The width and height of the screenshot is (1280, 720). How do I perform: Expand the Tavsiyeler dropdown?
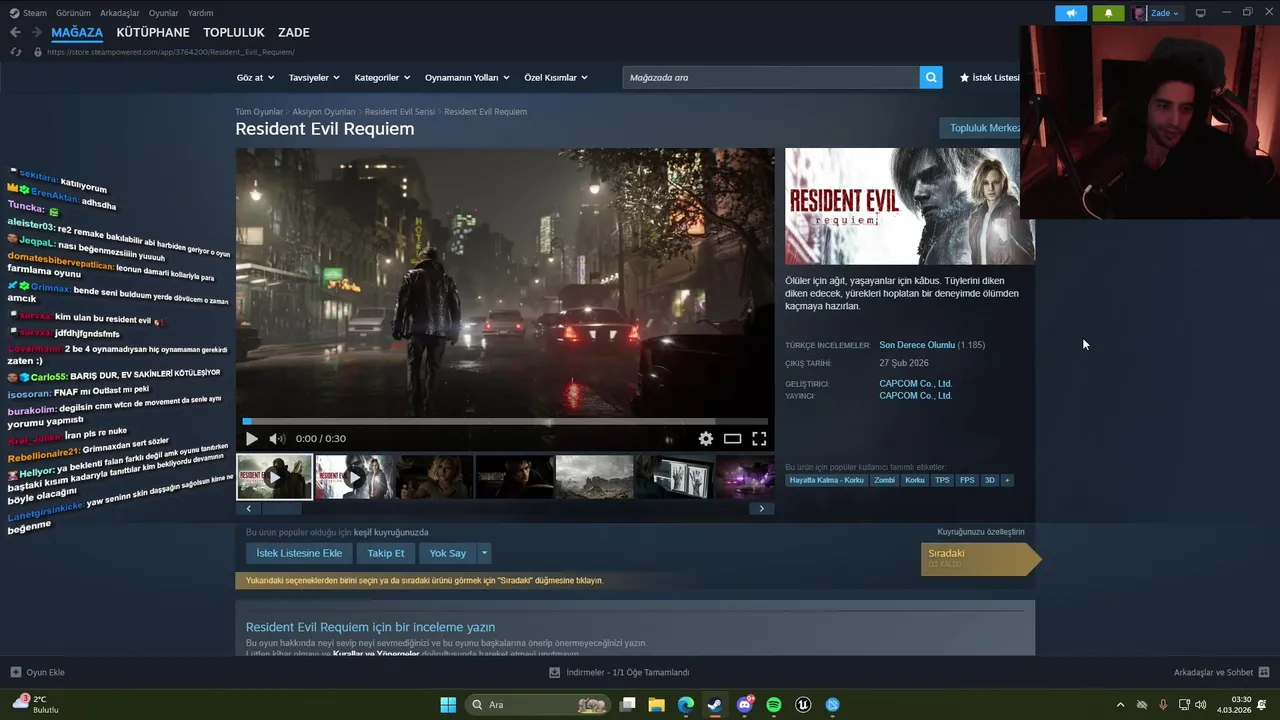pyautogui.click(x=314, y=77)
